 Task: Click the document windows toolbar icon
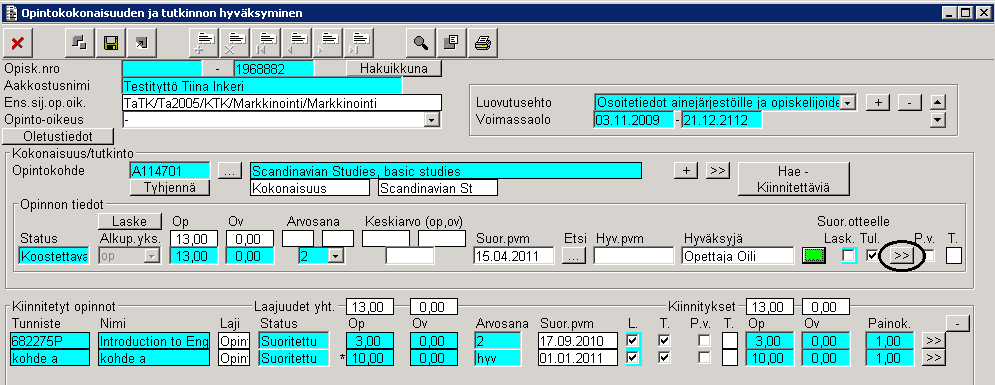pos(451,42)
